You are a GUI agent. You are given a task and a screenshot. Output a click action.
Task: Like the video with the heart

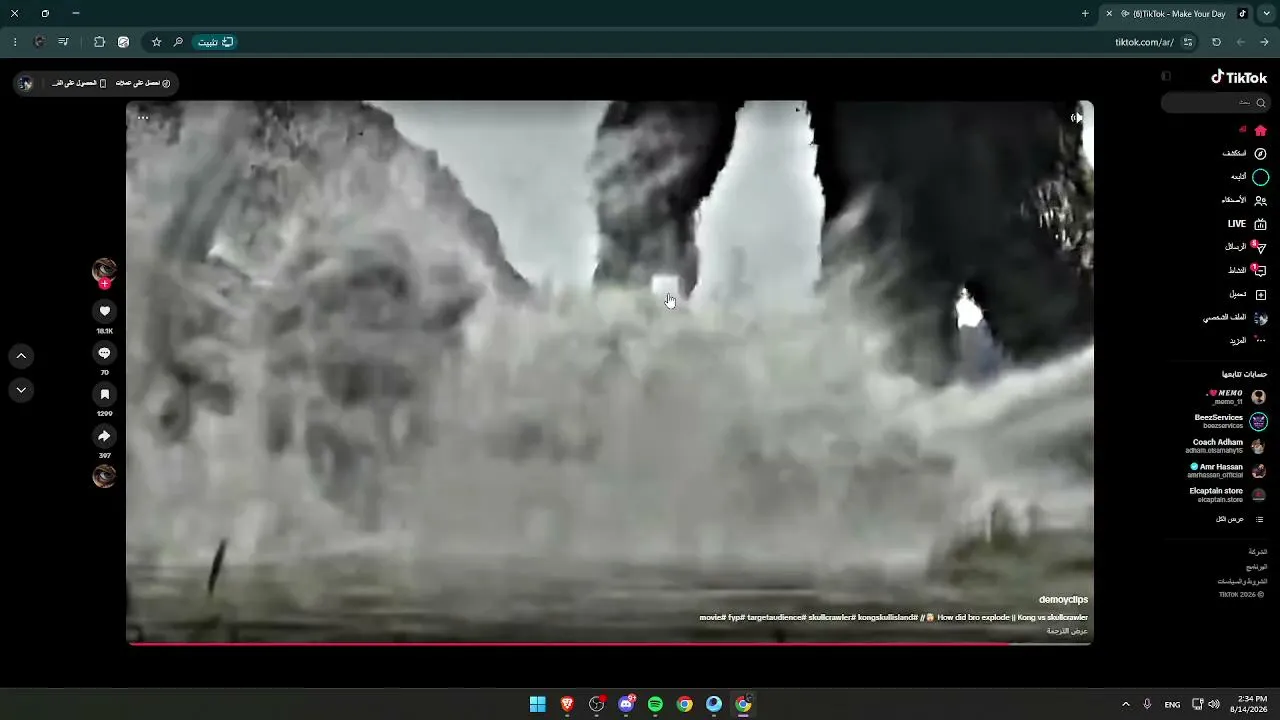(104, 311)
